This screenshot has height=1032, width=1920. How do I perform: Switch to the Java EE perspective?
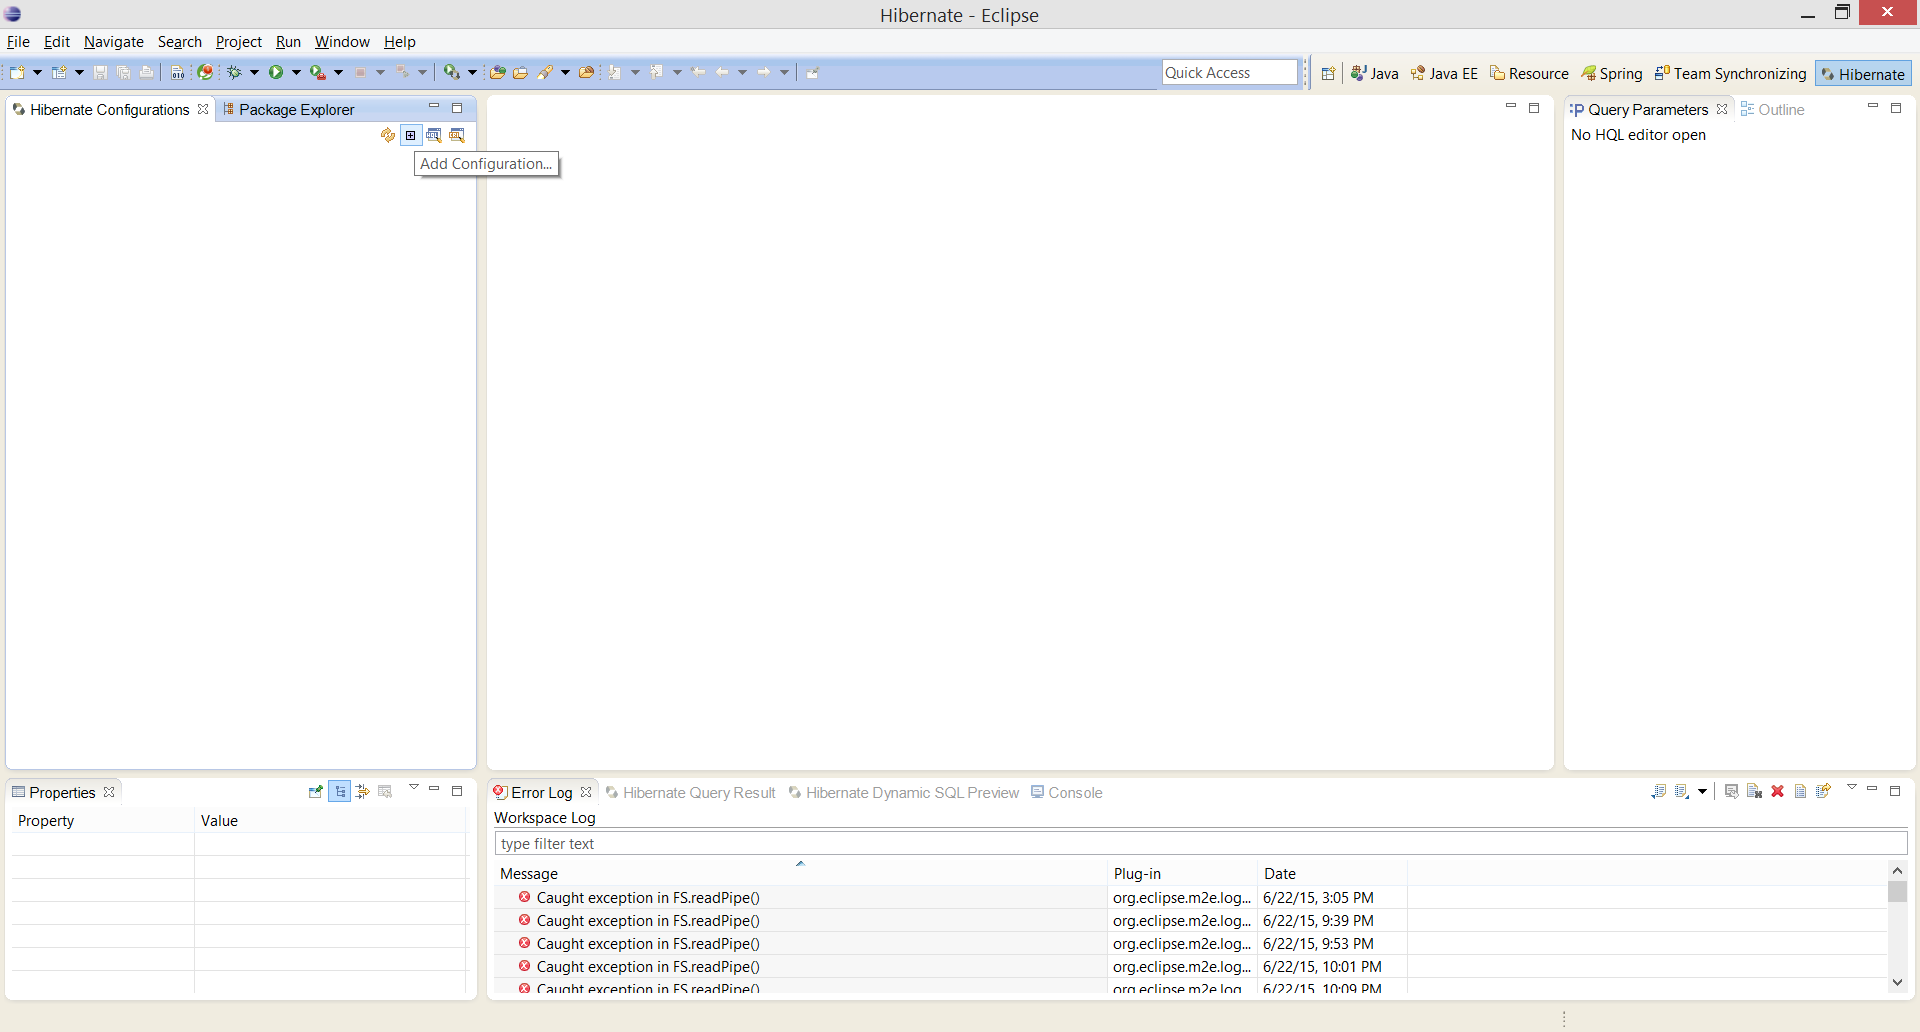pos(1444,73)
